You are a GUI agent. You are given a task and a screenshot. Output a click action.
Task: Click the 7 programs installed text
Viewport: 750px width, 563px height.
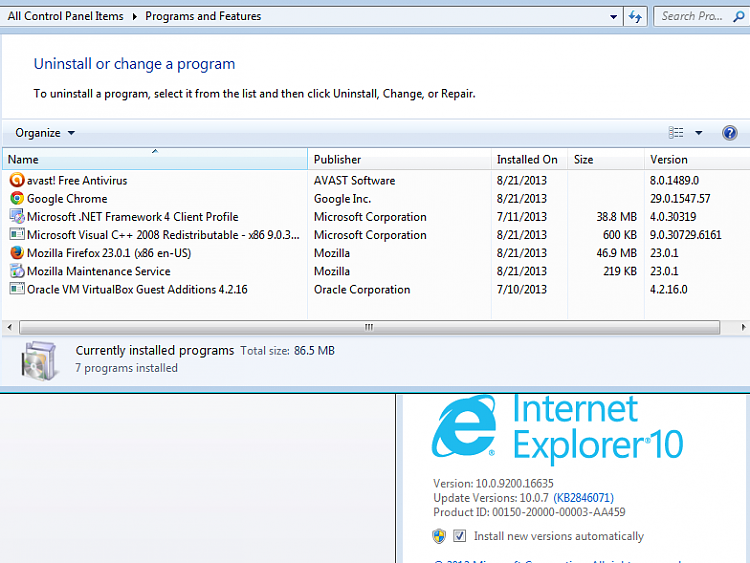(x=126, y=368)
